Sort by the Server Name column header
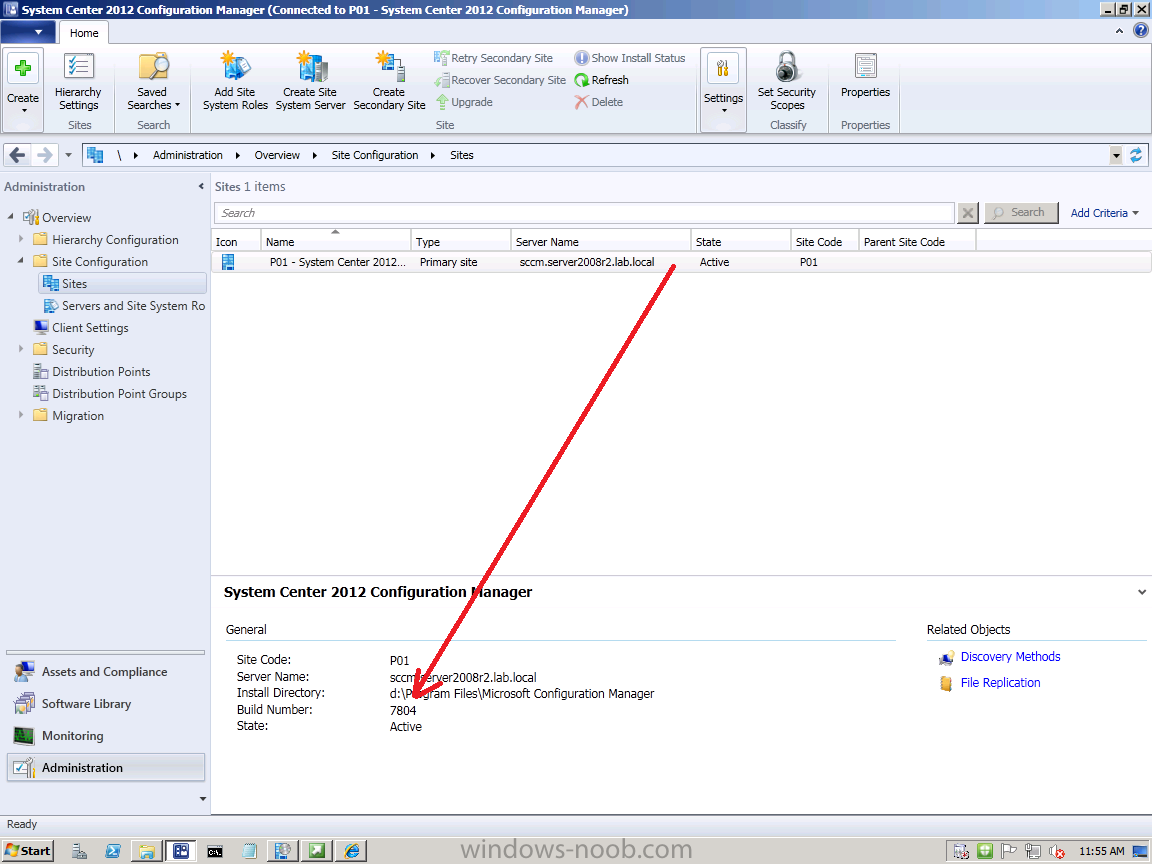 coord(601,241)
